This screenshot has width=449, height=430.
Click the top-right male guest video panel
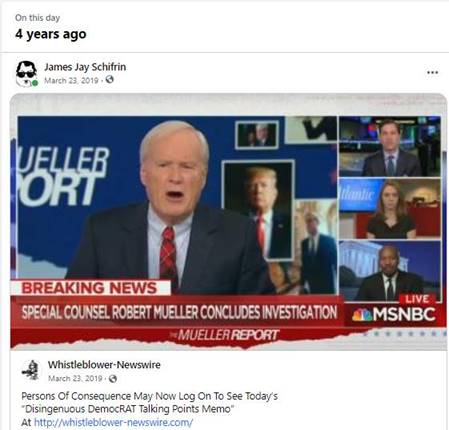390,147
